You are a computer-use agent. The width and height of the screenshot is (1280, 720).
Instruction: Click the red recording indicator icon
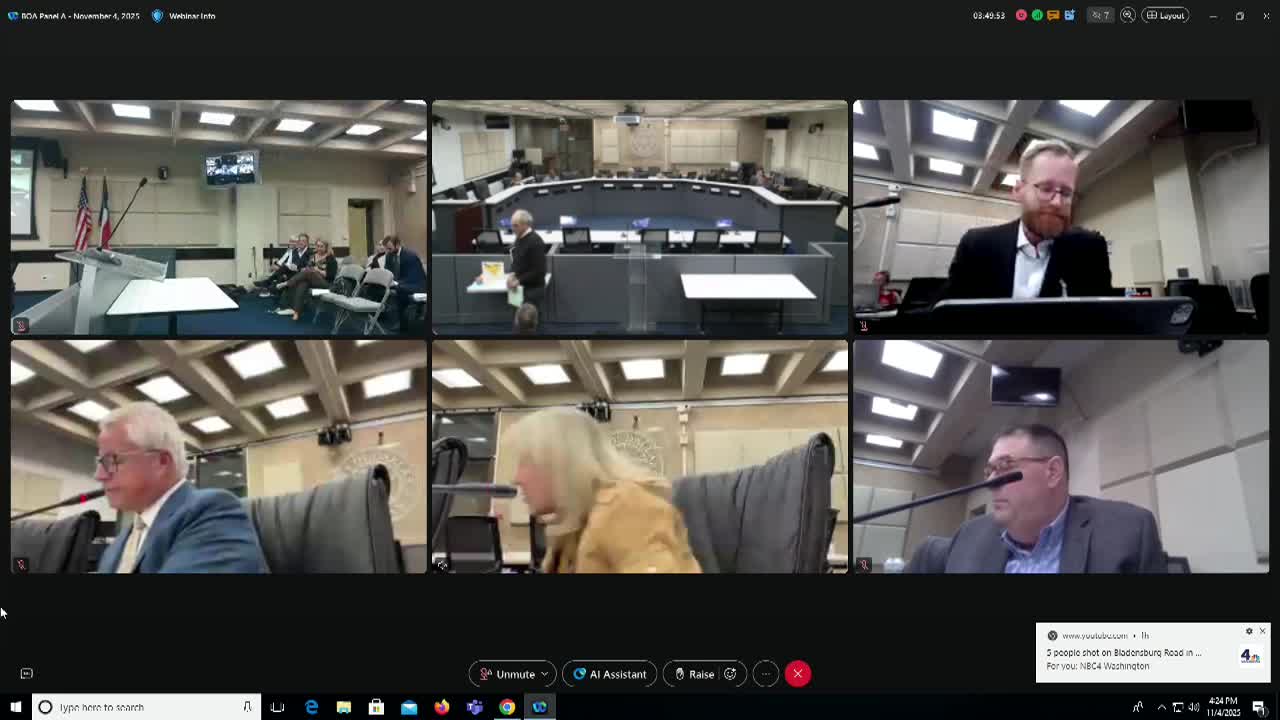(1021, 16)
